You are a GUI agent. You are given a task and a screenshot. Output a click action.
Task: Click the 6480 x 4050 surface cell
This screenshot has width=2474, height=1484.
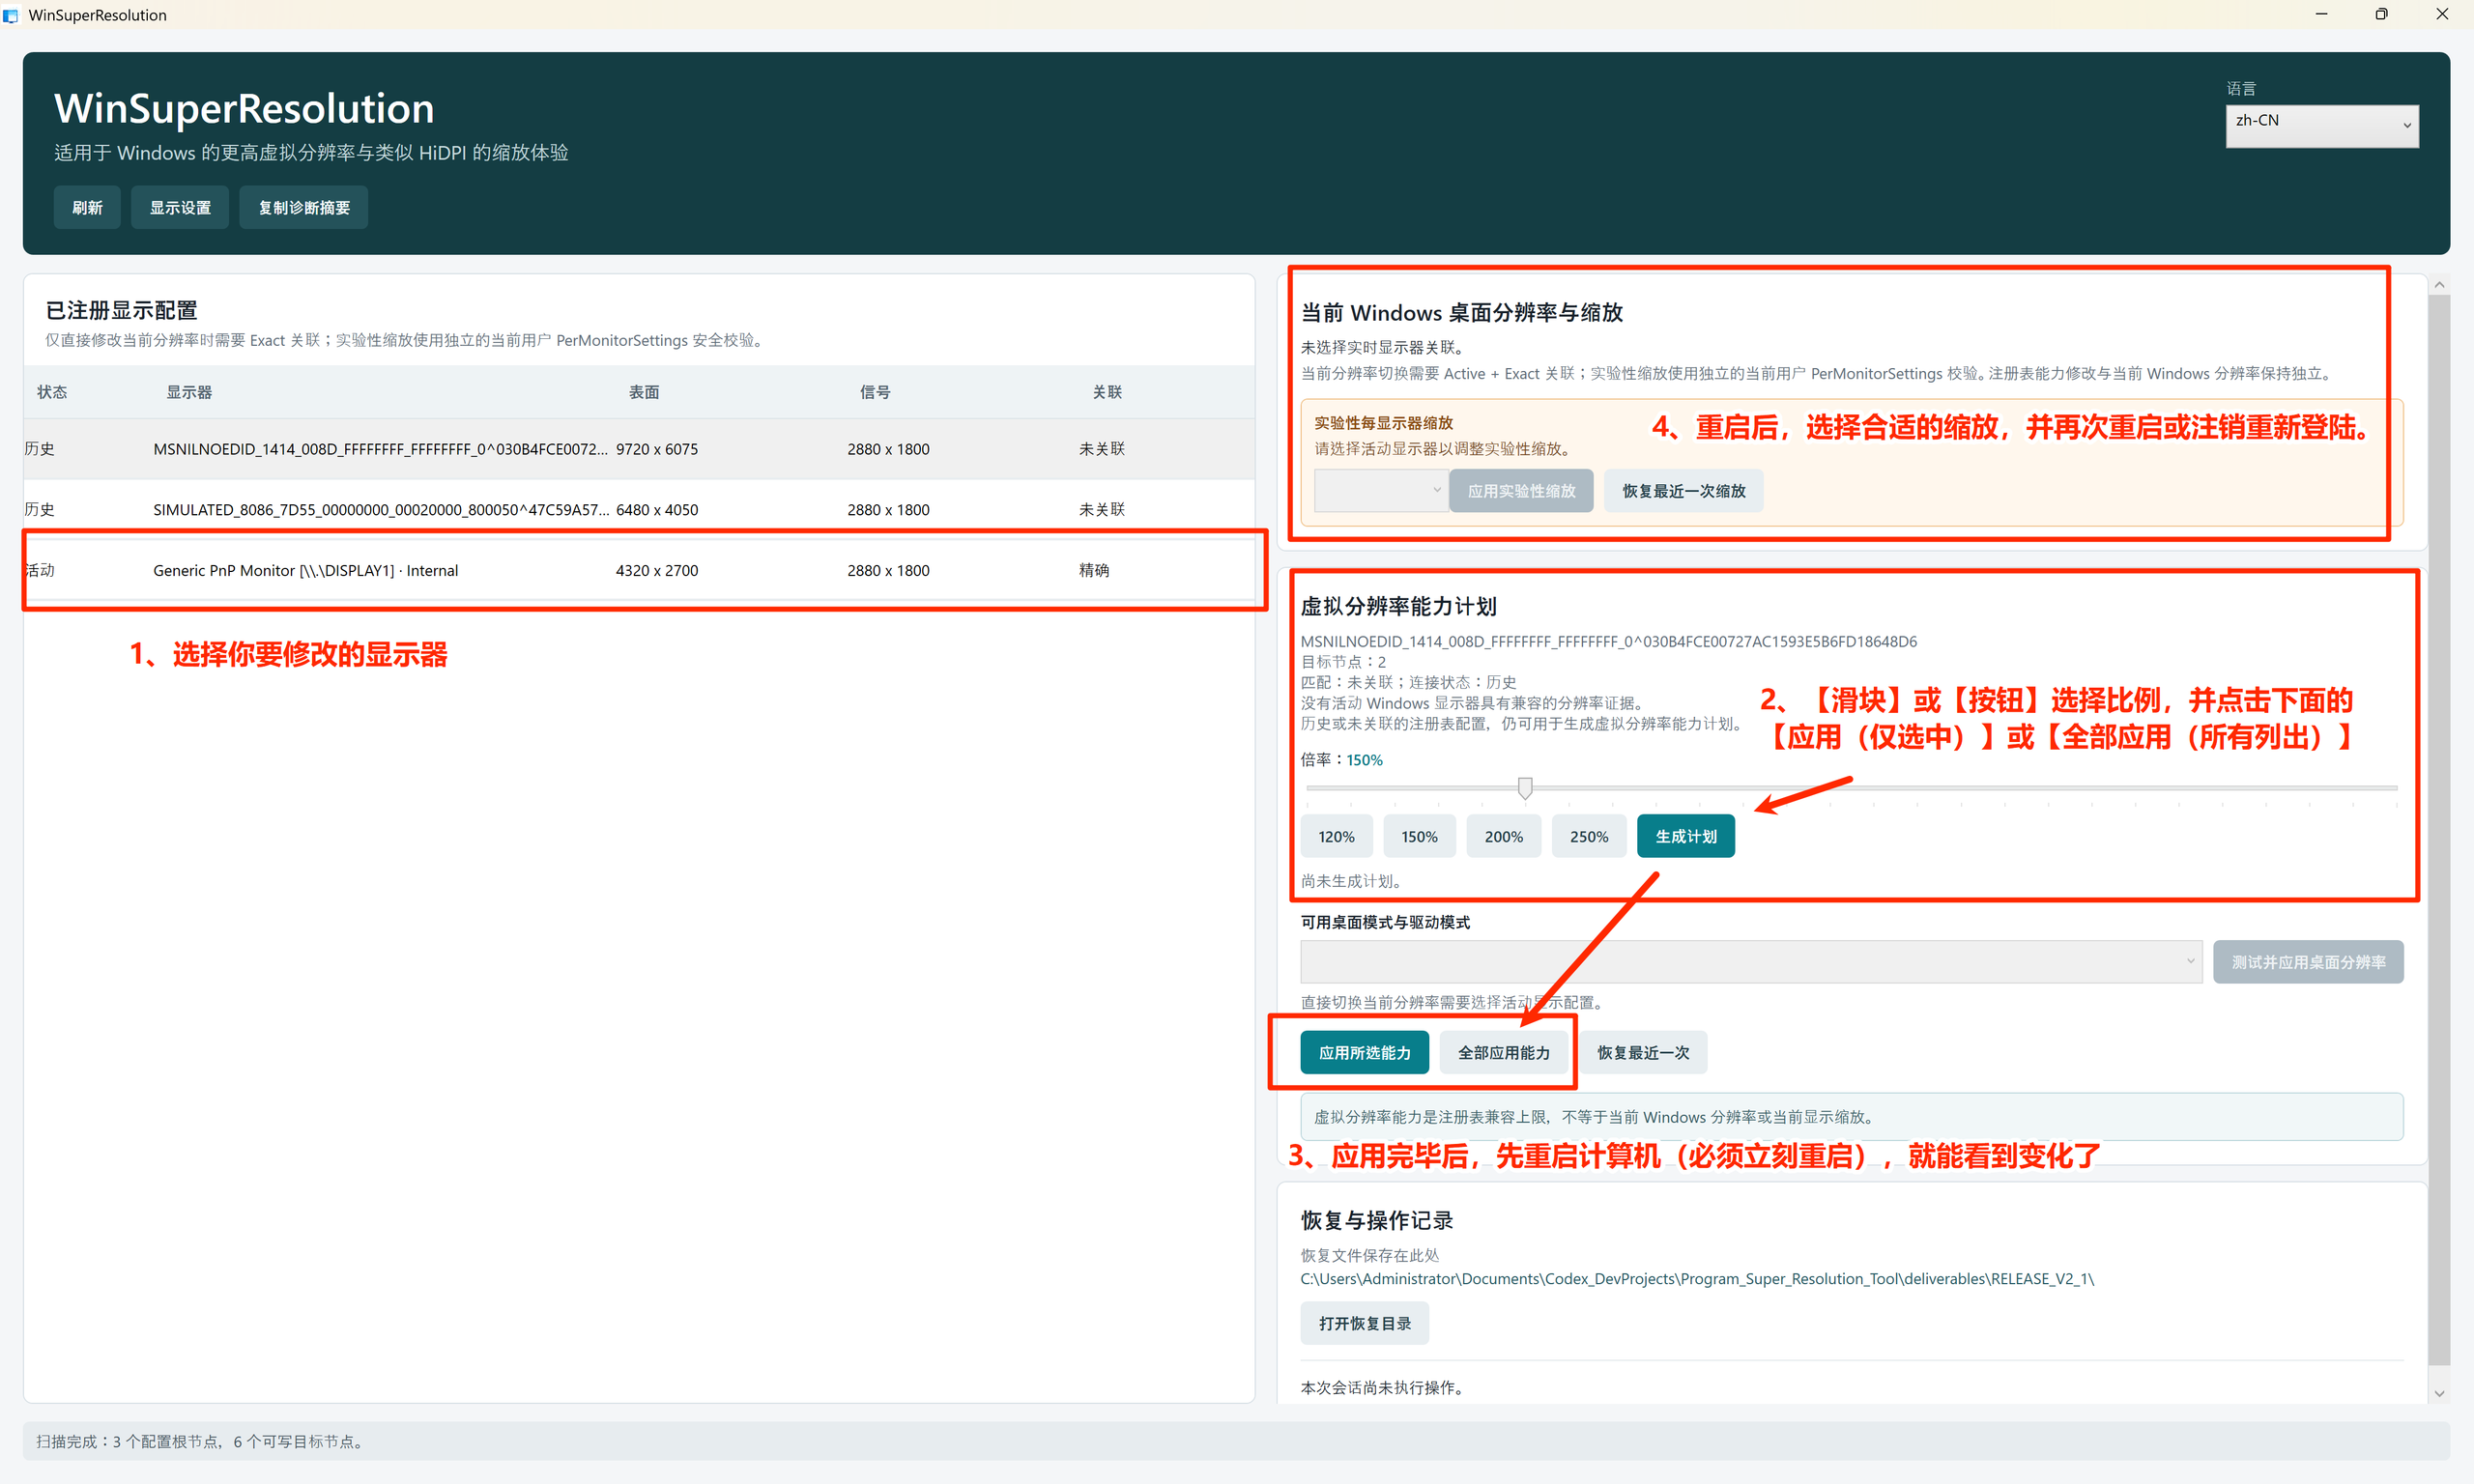tap(657, 509)
